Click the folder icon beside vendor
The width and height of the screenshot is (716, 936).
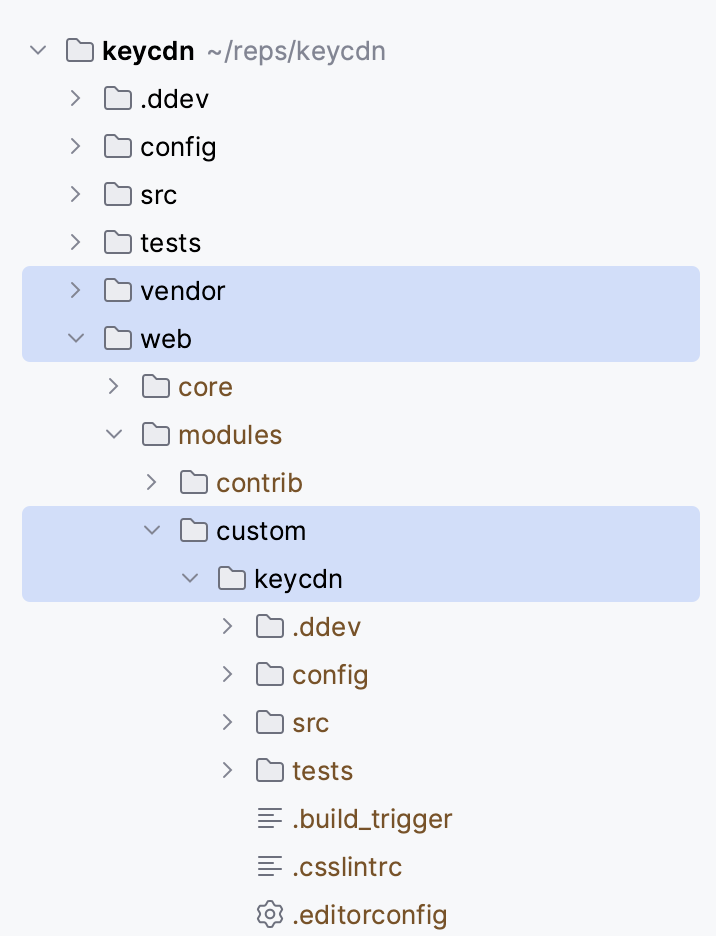coord(118,291)
